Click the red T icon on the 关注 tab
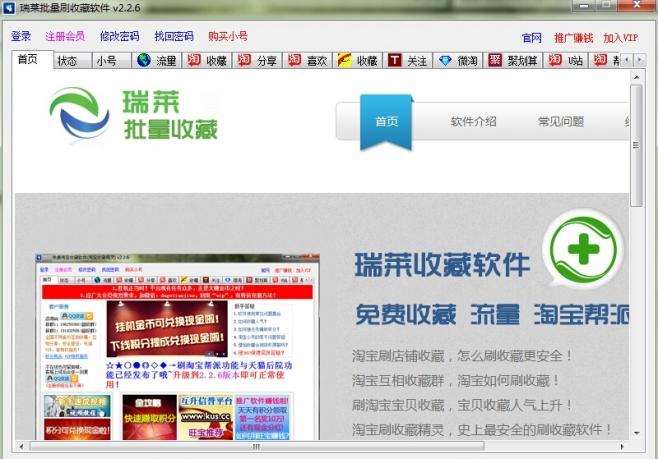658x459 pixels. pyautogui.click(x=394, y=60)
